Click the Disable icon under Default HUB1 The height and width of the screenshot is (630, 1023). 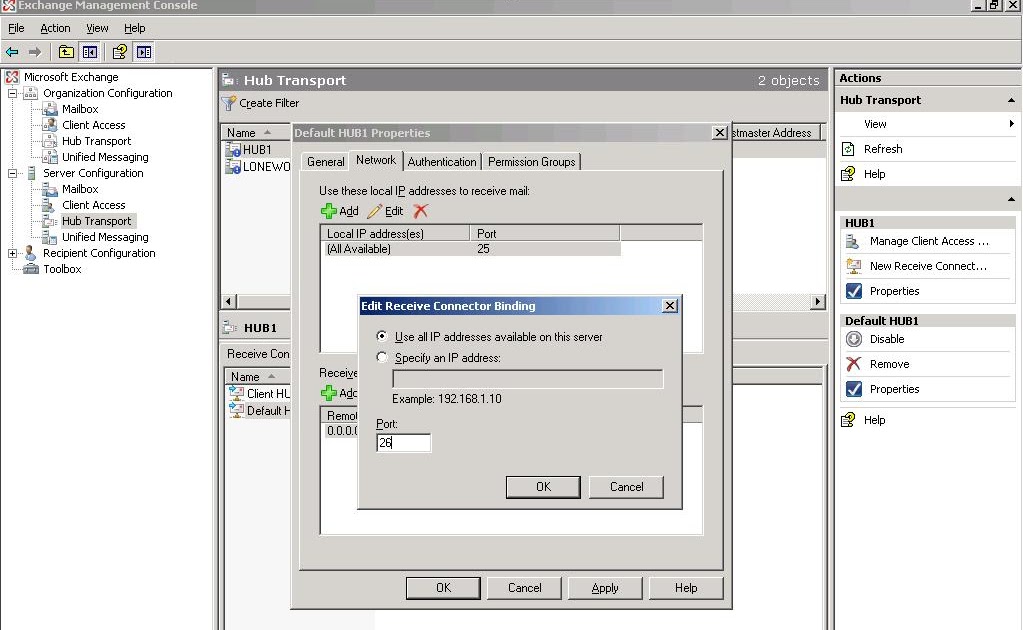[x=853, y=339]
